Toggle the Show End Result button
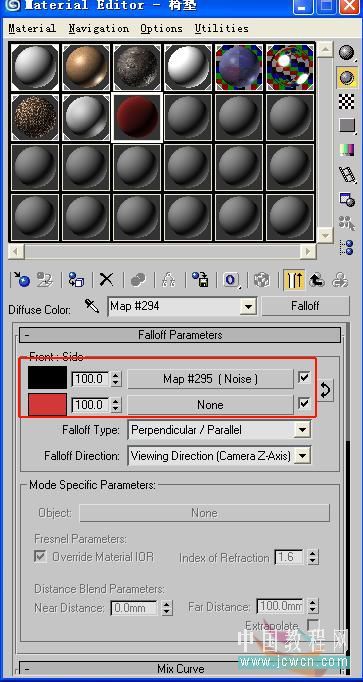The image size is (363, 682). point(294,280)
